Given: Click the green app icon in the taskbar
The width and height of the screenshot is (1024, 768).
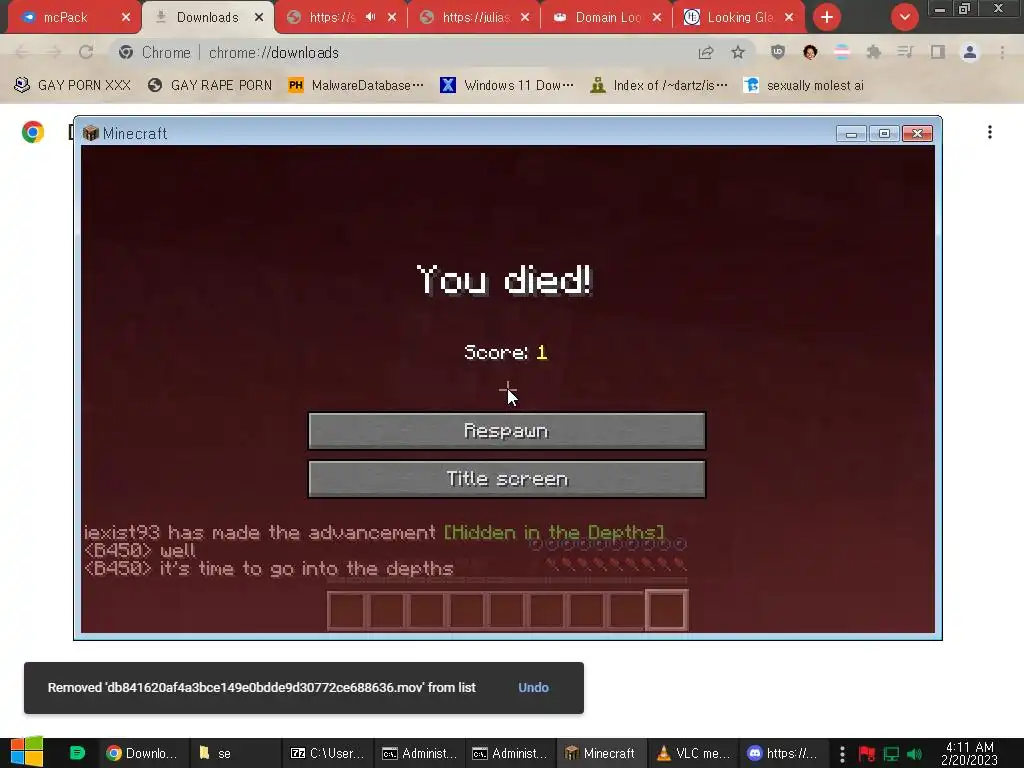Looking at the screenshot, I should pyautogui.click(x=77, y=753).
